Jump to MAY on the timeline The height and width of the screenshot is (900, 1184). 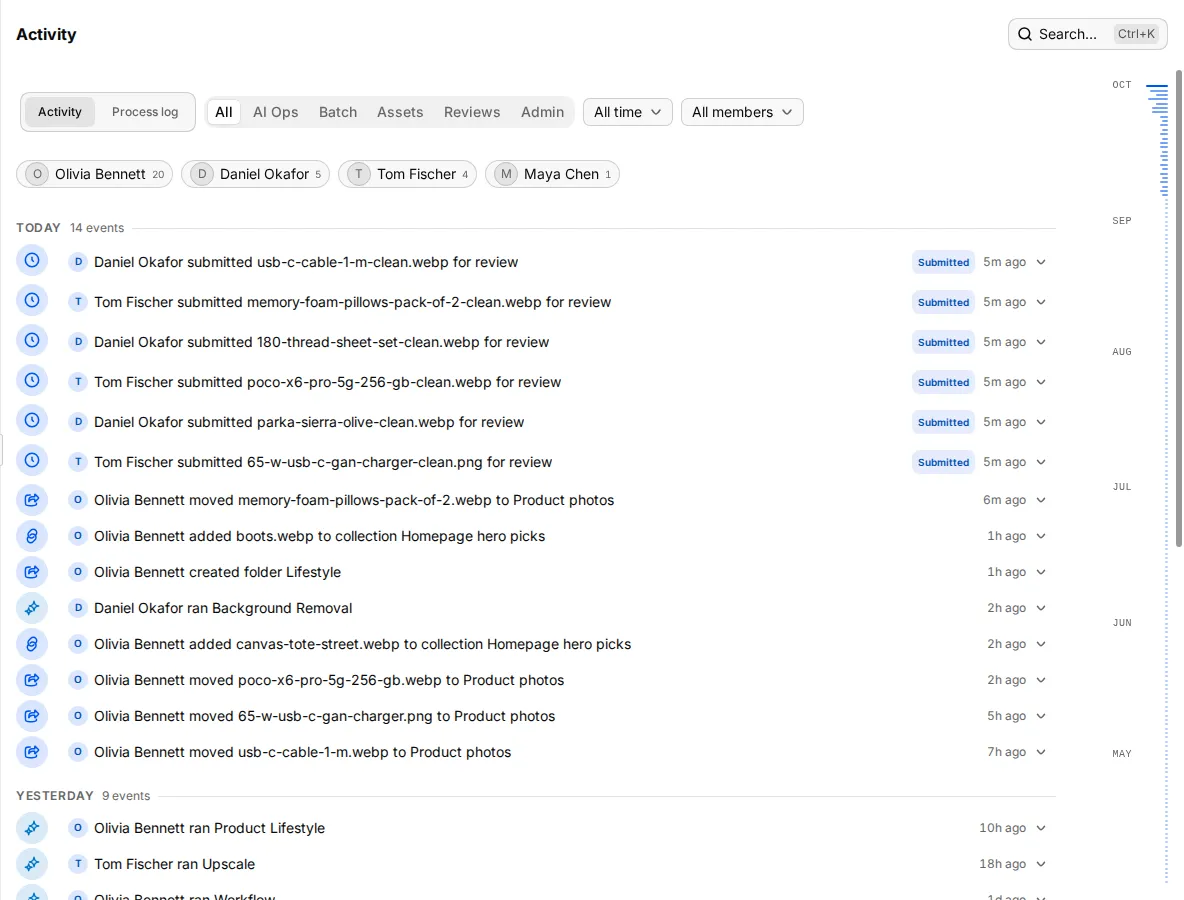(x=1122, y=754)
